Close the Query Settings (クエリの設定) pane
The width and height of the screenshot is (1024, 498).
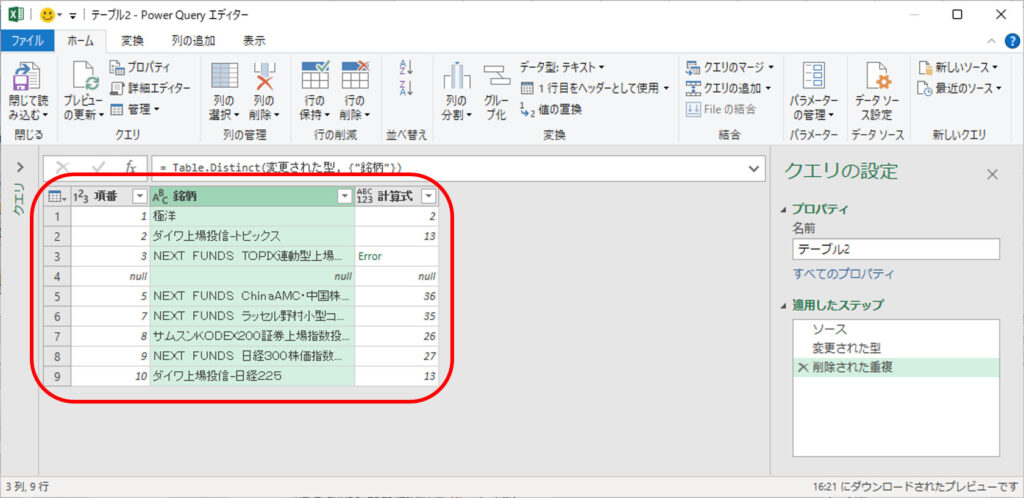[x=993, y=174]
